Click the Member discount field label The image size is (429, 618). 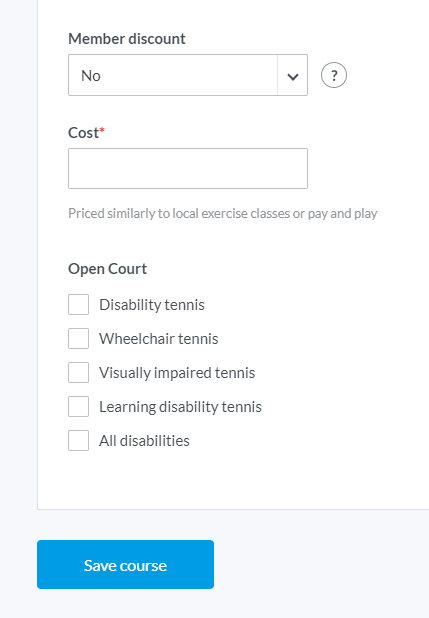(x=127, y=39)
